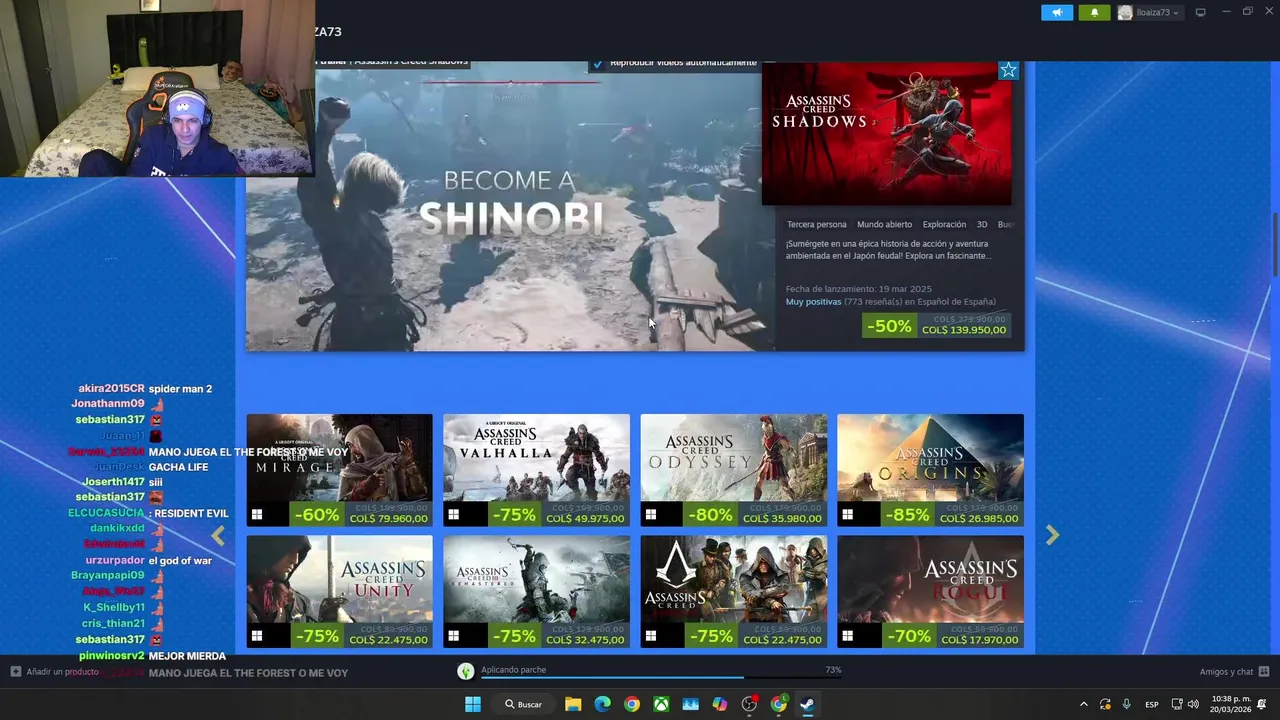Open the Assassin's Creed III Remastered card
The image size is (1280, 720).
(536, 591)
